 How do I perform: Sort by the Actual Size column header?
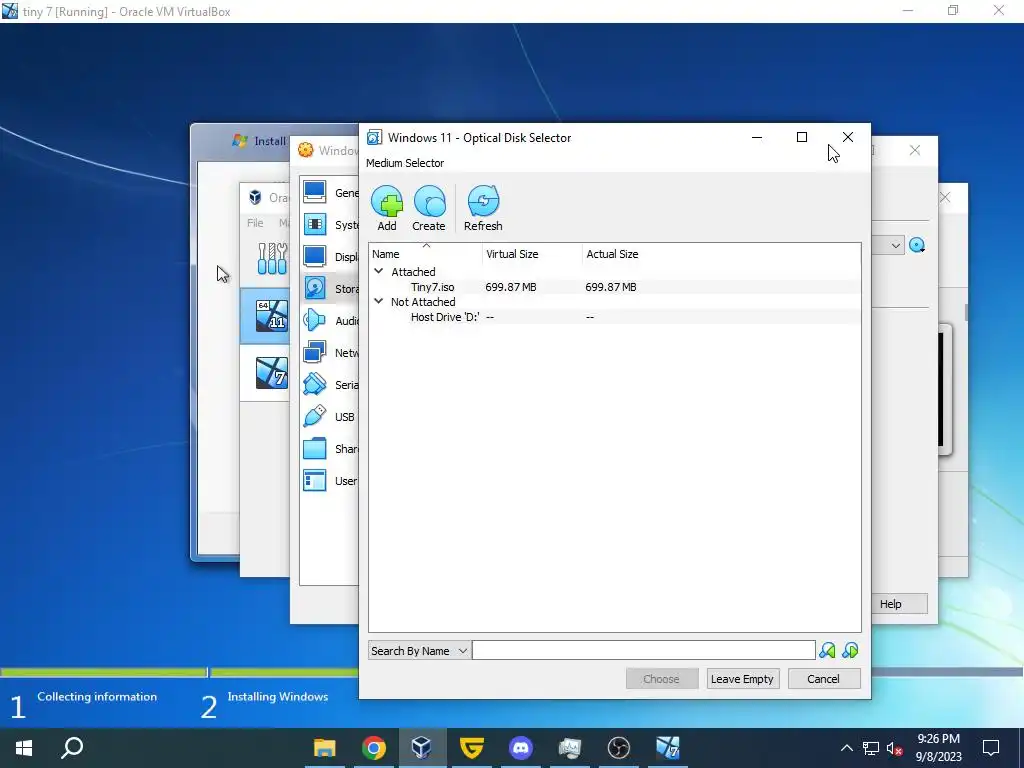point(722,254)
